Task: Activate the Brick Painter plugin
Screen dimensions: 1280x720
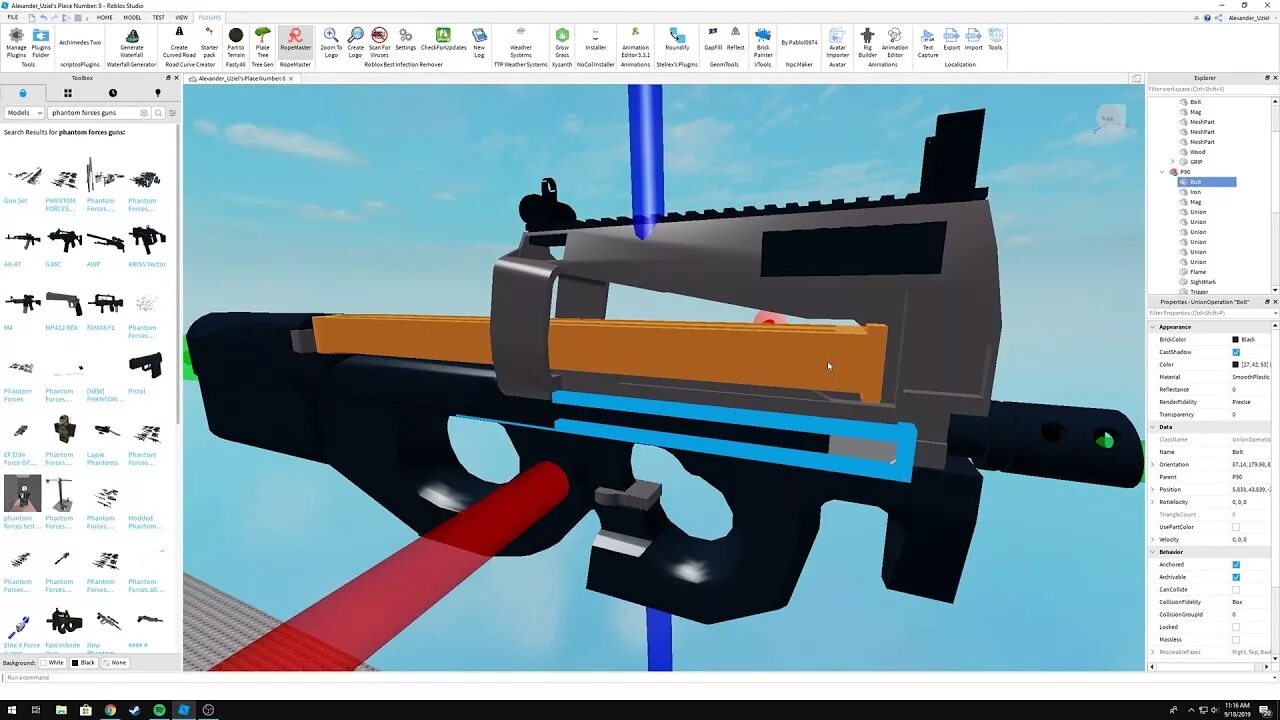Action: coord(763,42)
